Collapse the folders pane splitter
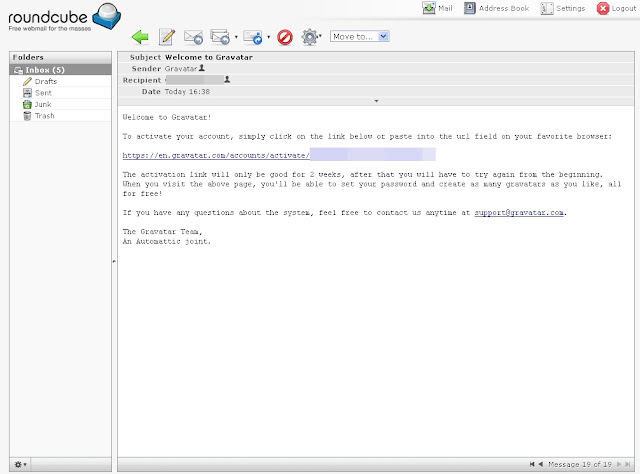This screenshot has width=640, height=474. point(114,261)
